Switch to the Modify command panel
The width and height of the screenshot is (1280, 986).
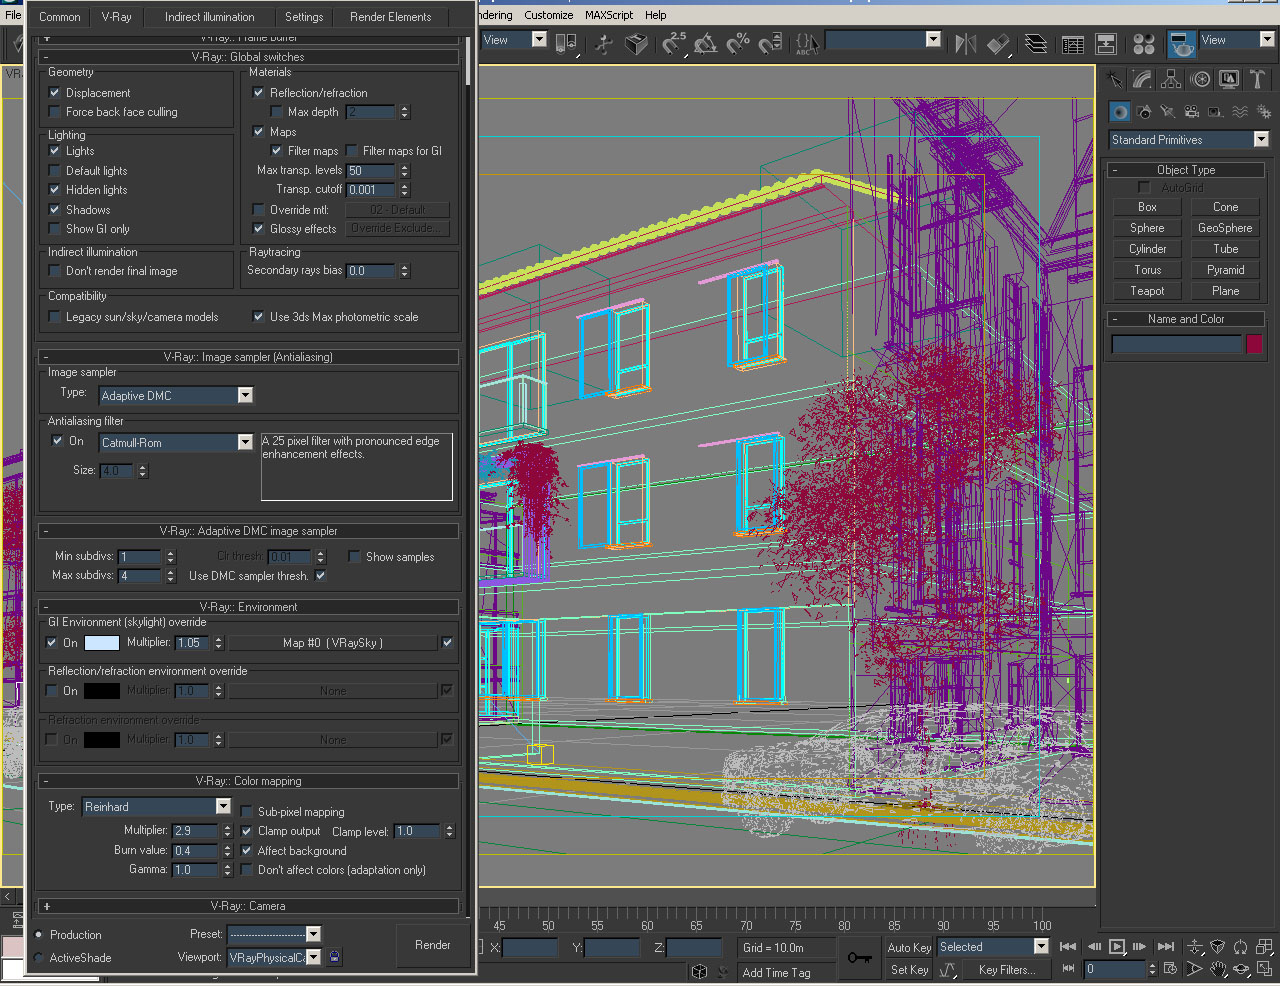point(1142,80)
